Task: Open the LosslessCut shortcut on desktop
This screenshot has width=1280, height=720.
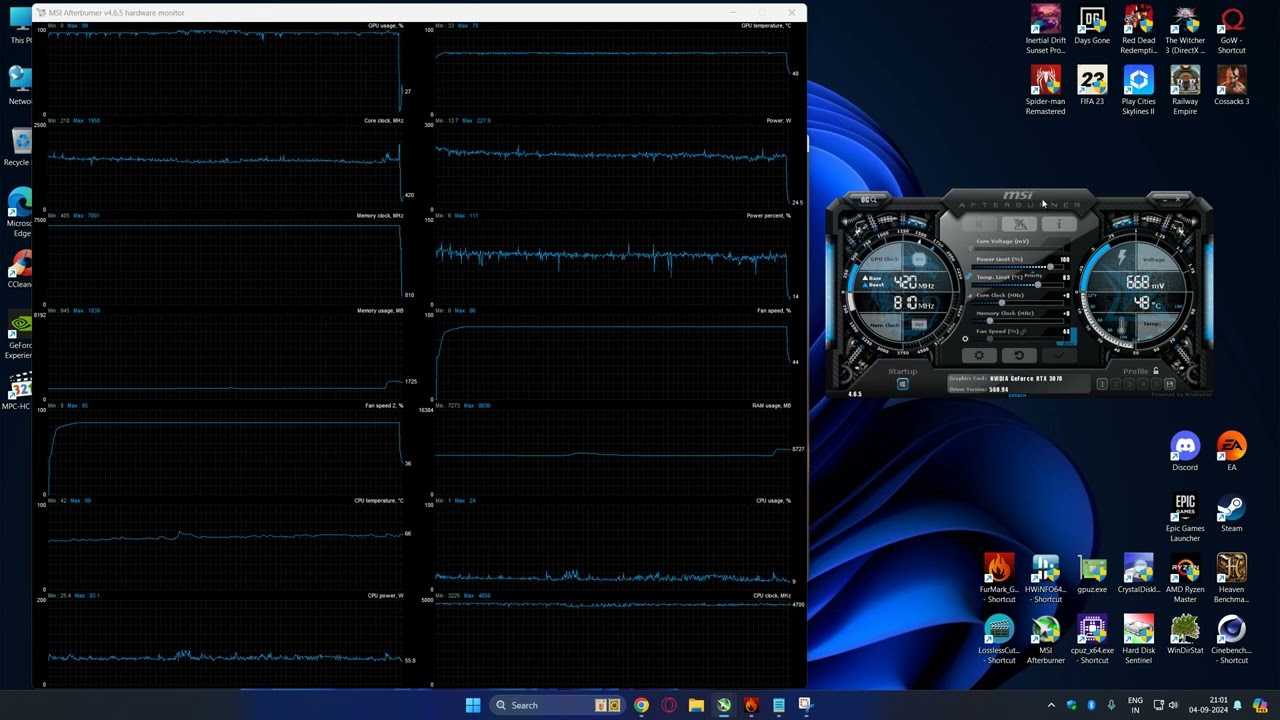Action: coord(998,640)
